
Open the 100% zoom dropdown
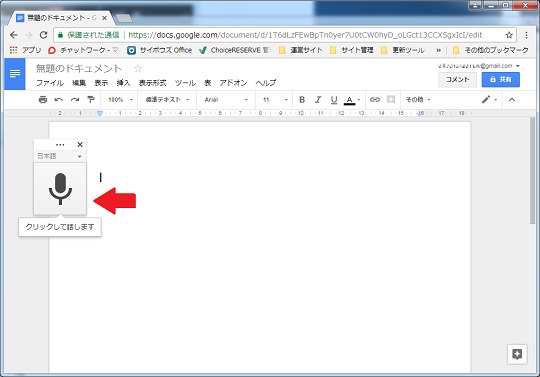120,100
